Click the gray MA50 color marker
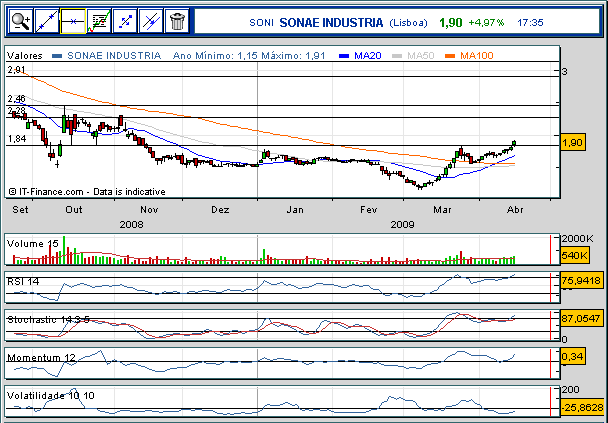Screen dimensions: 608x423 (397, 56)
